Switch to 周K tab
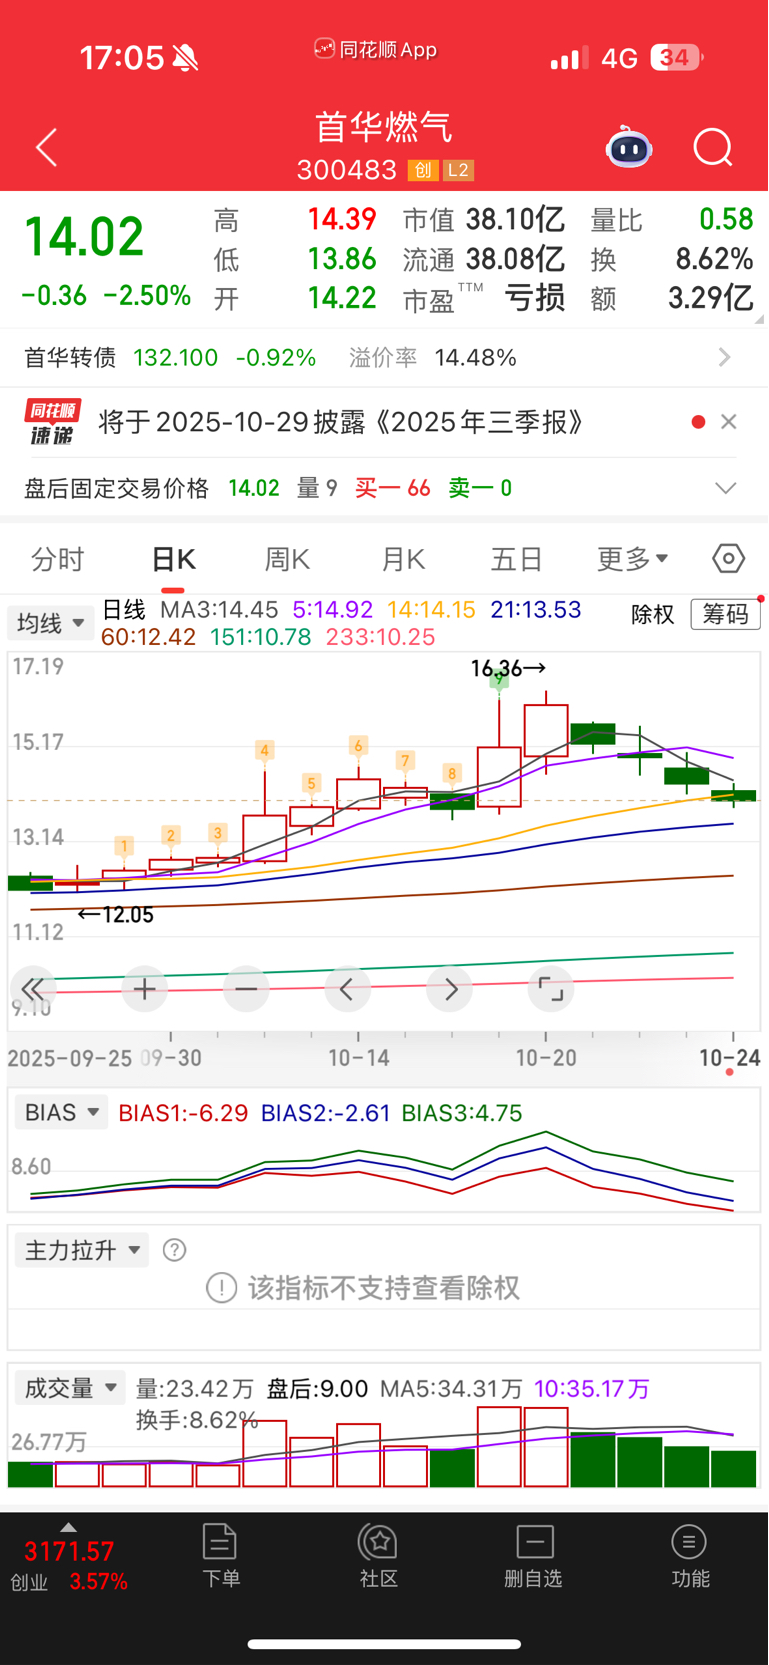Screen dimensions: 769x1665 coord(287,558)
